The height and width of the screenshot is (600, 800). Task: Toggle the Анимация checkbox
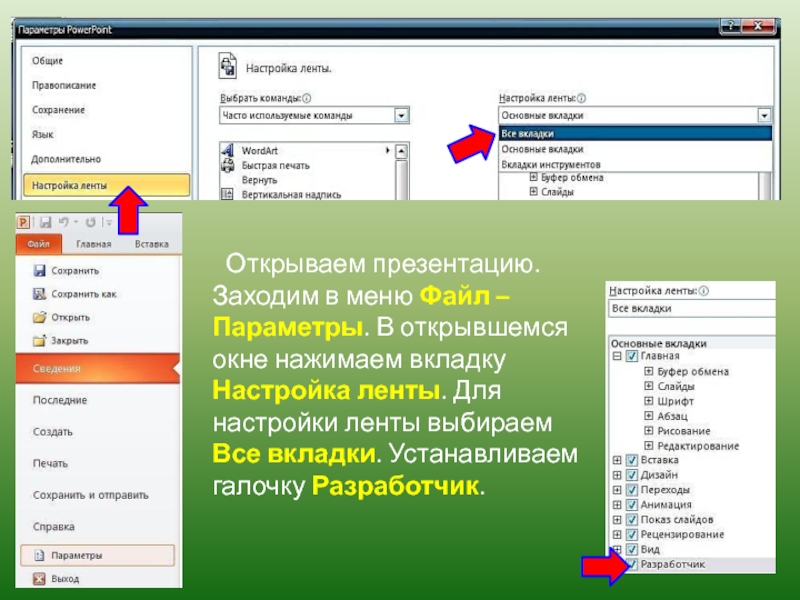(632, 505)
